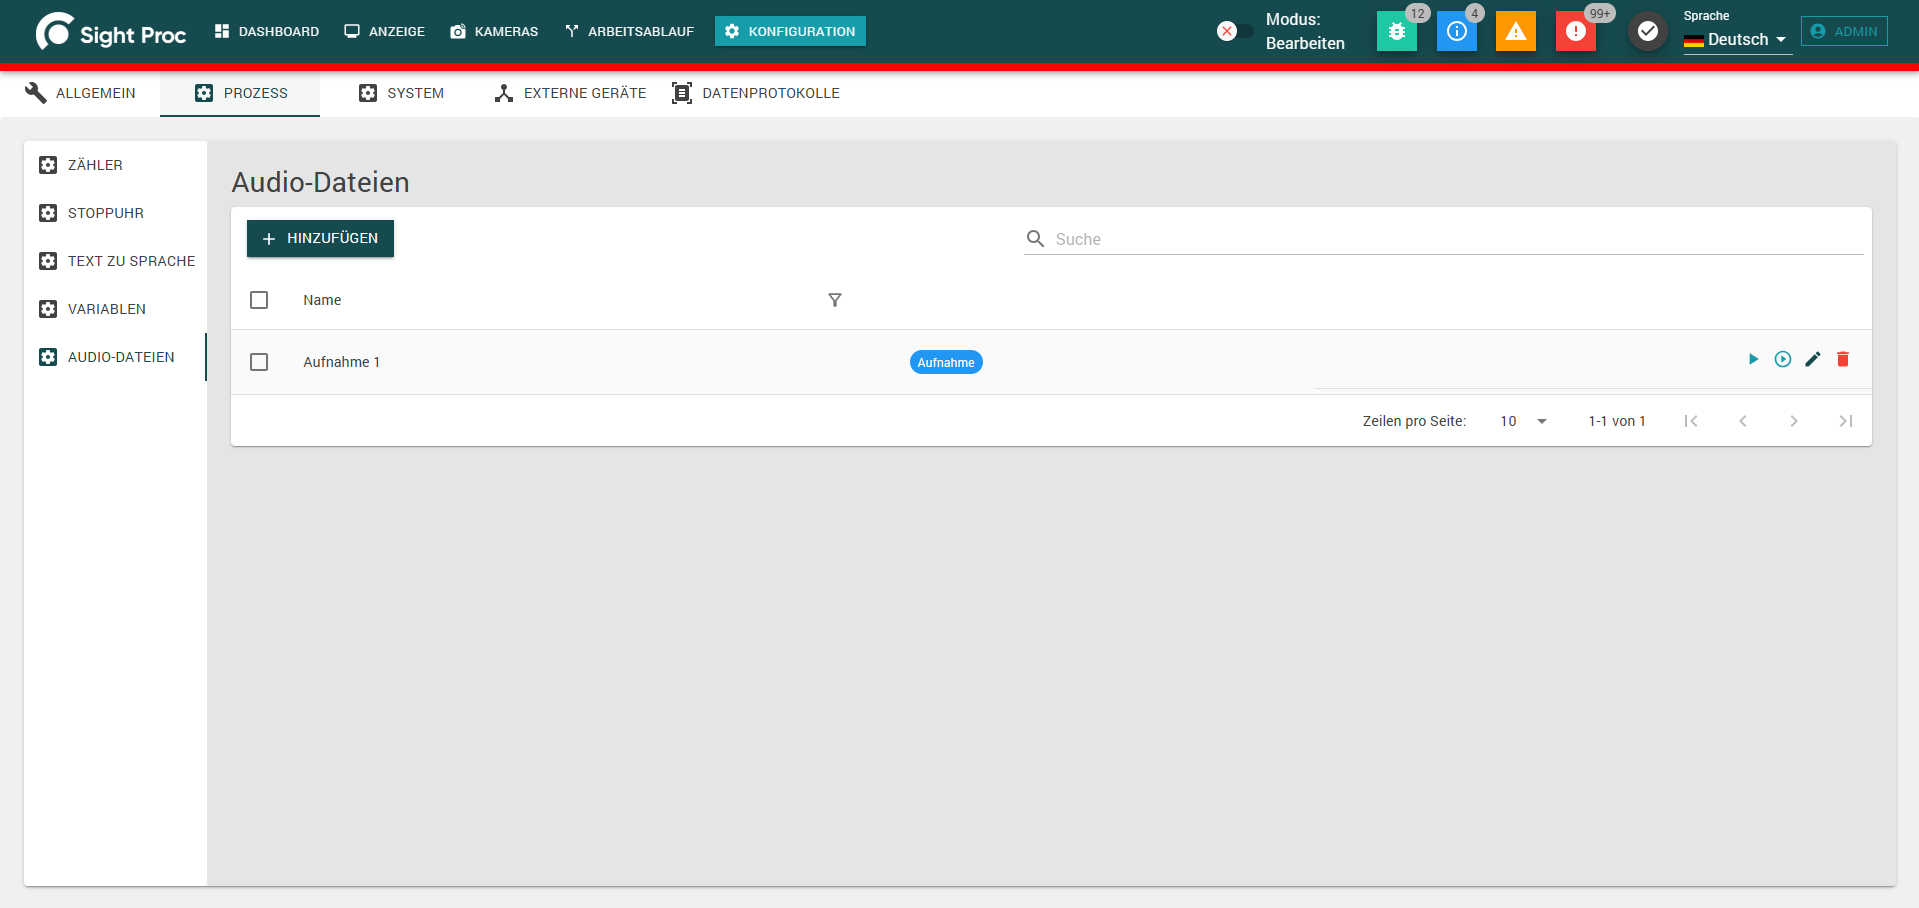Click into the Suche search field
The height and width of the screenshot is (908, 1919).
[1443, 239]
